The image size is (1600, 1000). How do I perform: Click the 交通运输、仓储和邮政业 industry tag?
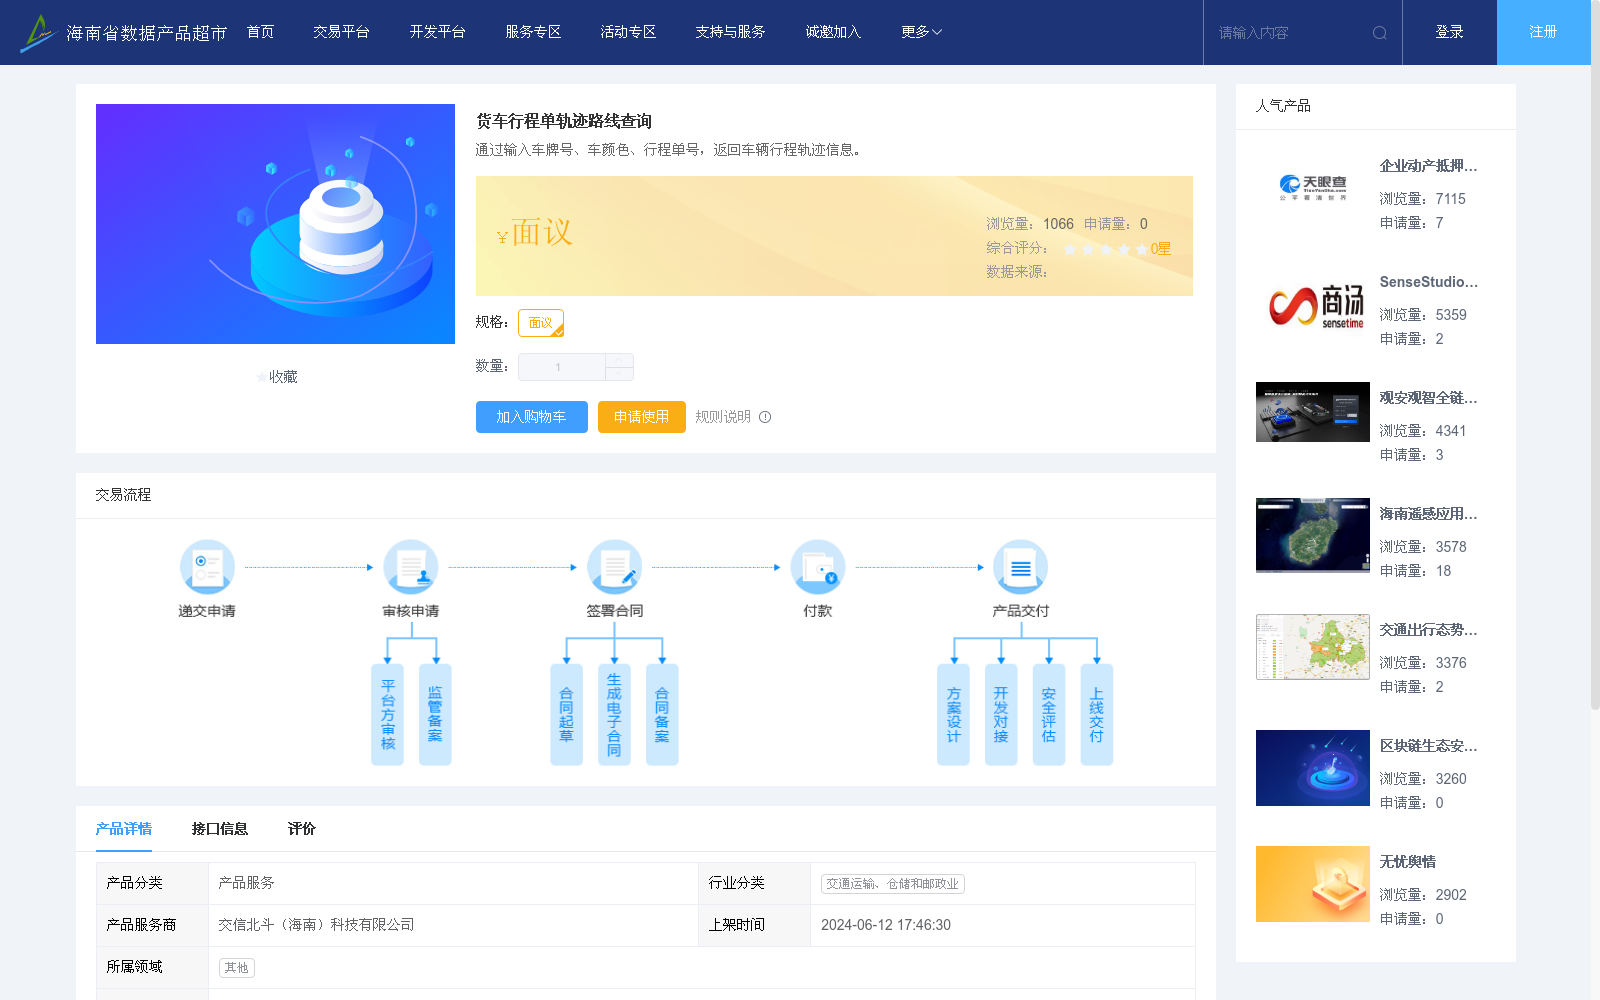[x=893, y=884]
